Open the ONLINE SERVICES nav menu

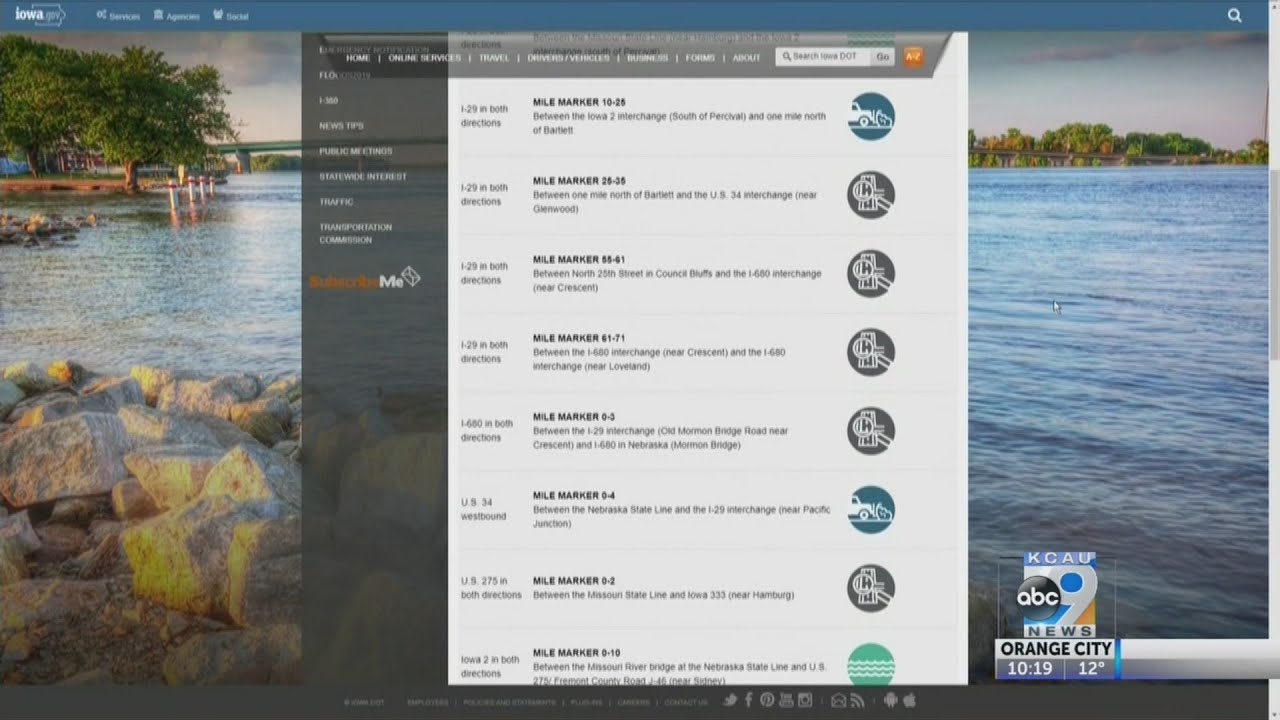424,58
